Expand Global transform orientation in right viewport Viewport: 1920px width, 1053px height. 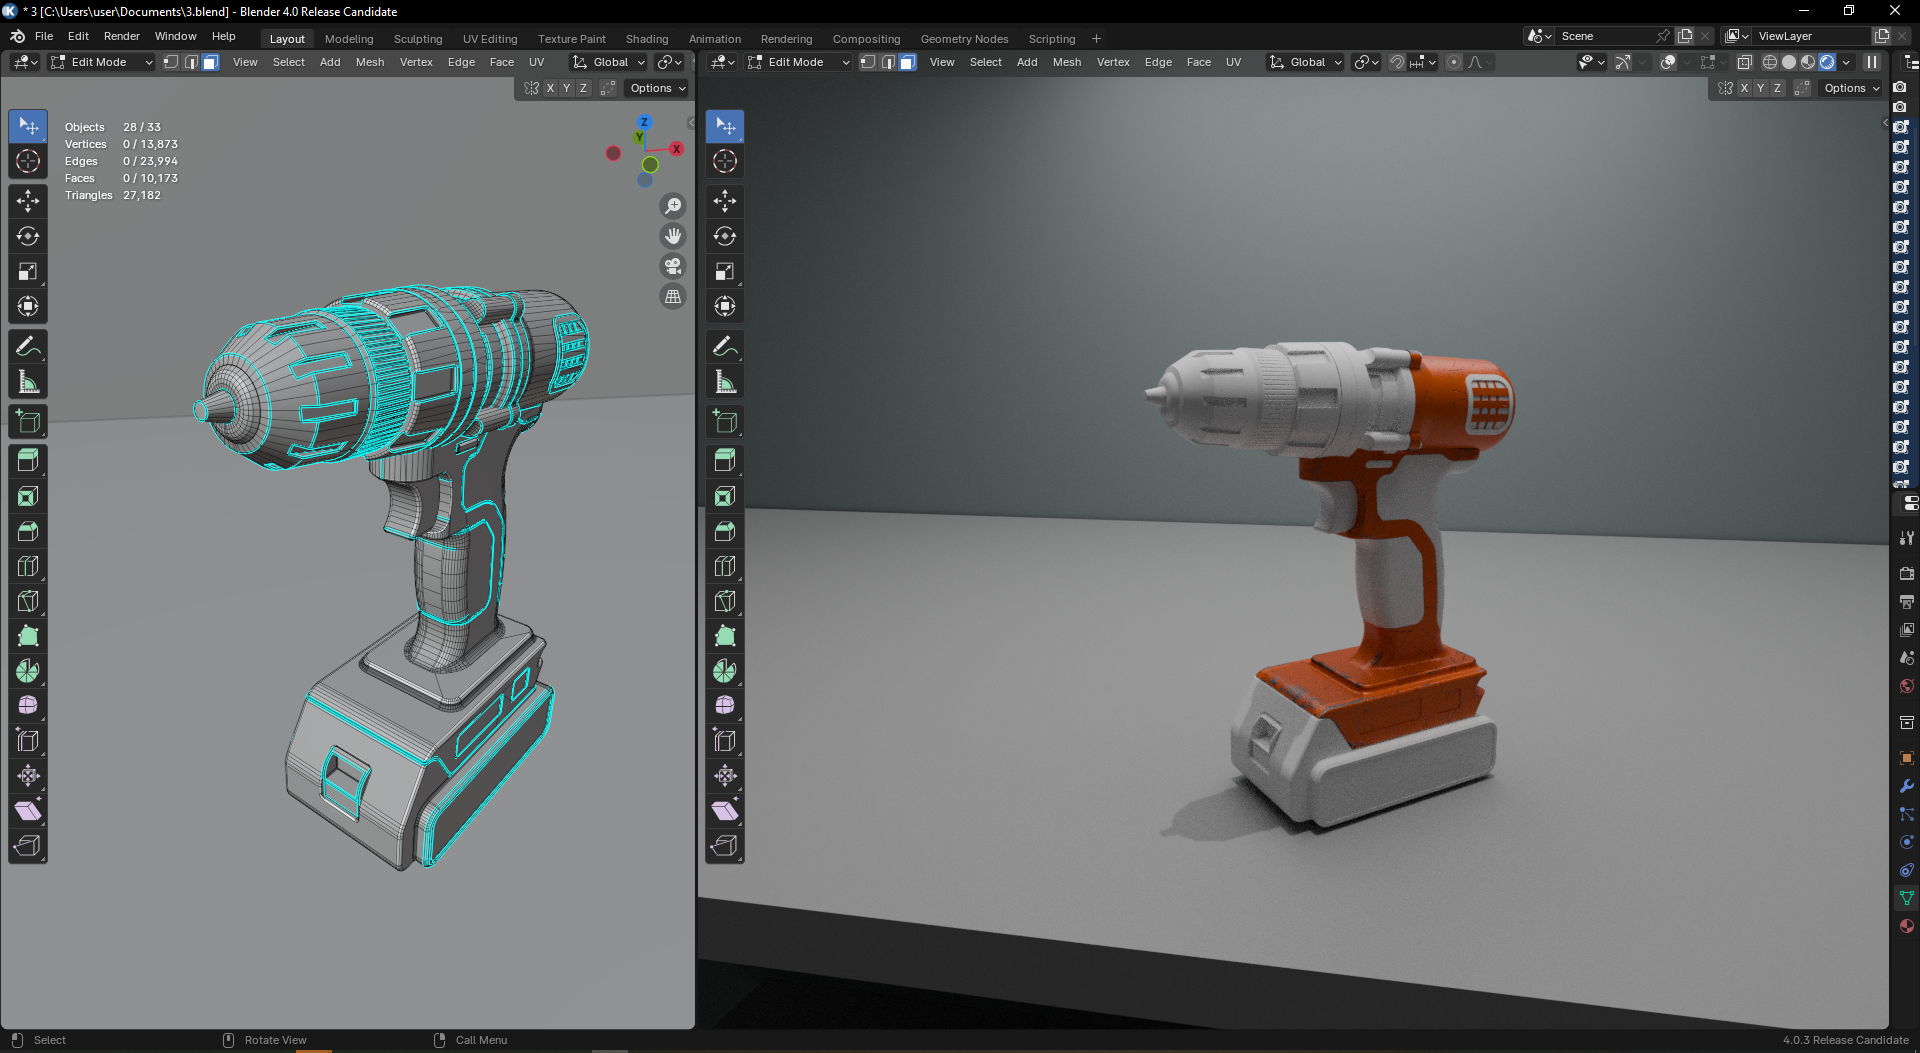click(x=1306, y=62)
